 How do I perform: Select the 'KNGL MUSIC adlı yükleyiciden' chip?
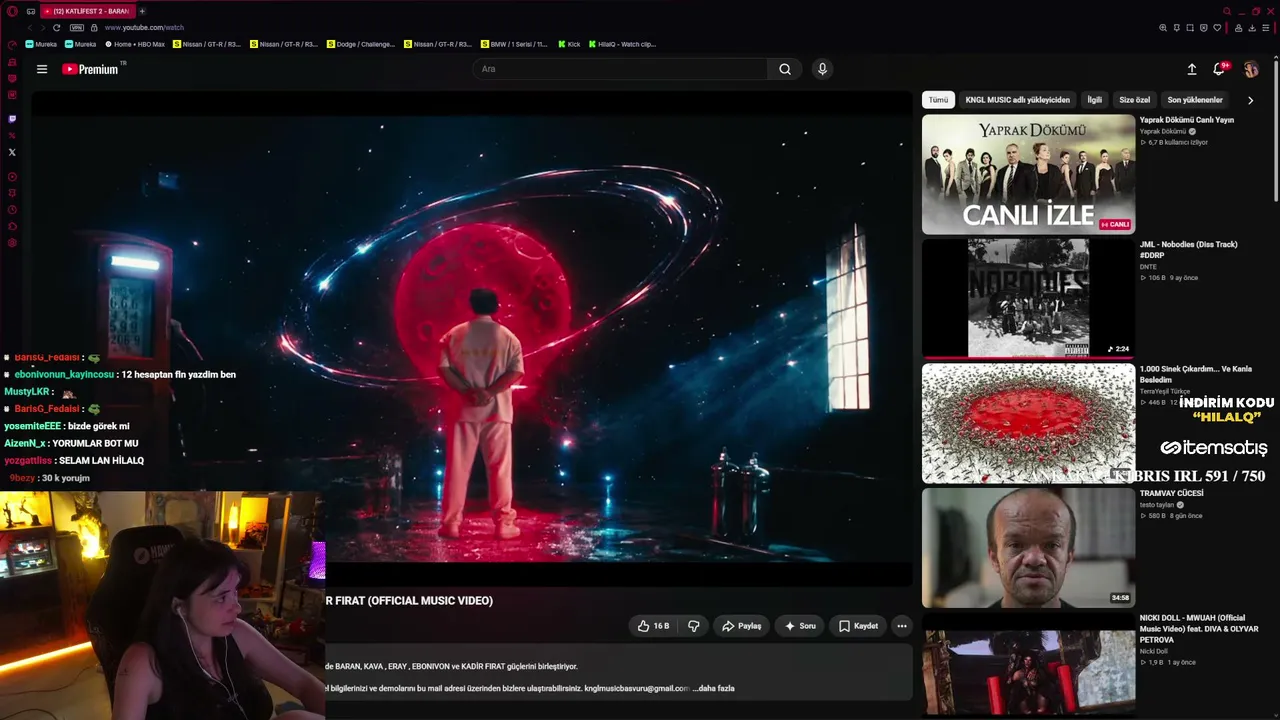coord(1017,100)
